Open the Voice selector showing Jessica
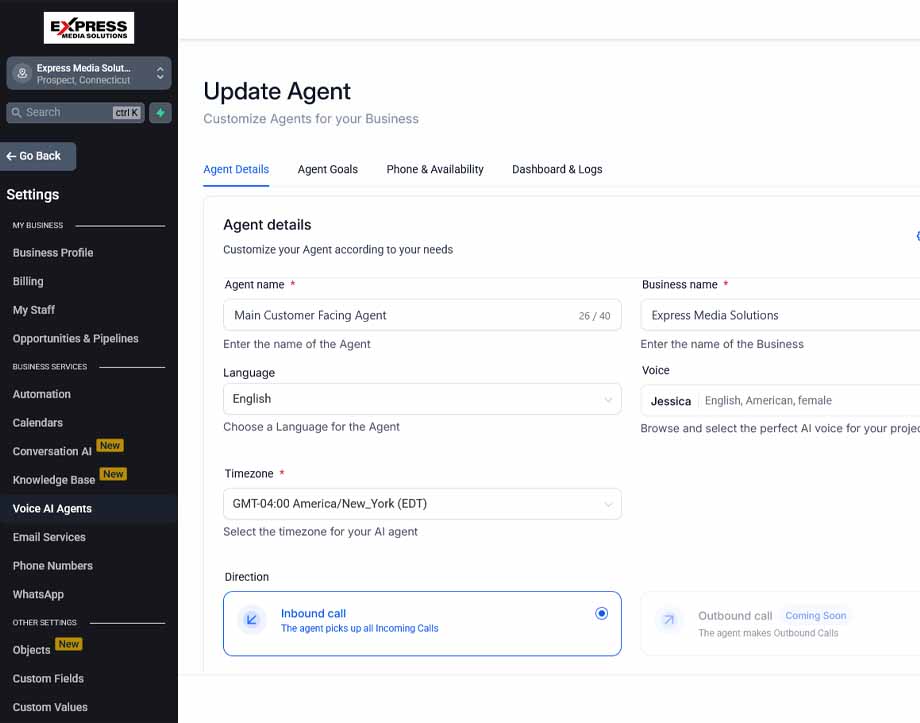The width and height of the screenshot is (920, 723). [780, 401]
